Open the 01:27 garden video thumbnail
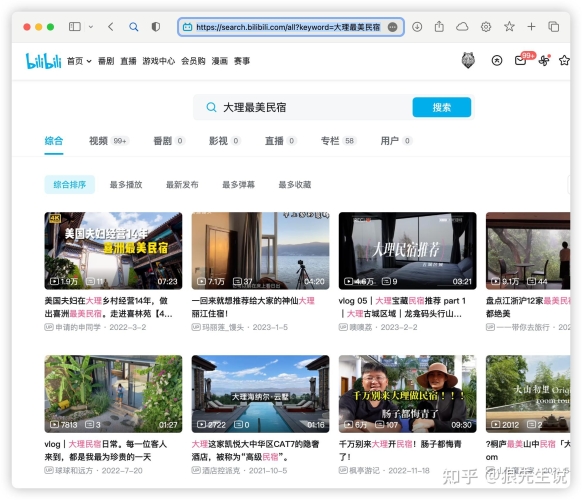Viewport: 582px width, 500px height. pyautogui.click(x=113, y=394)
